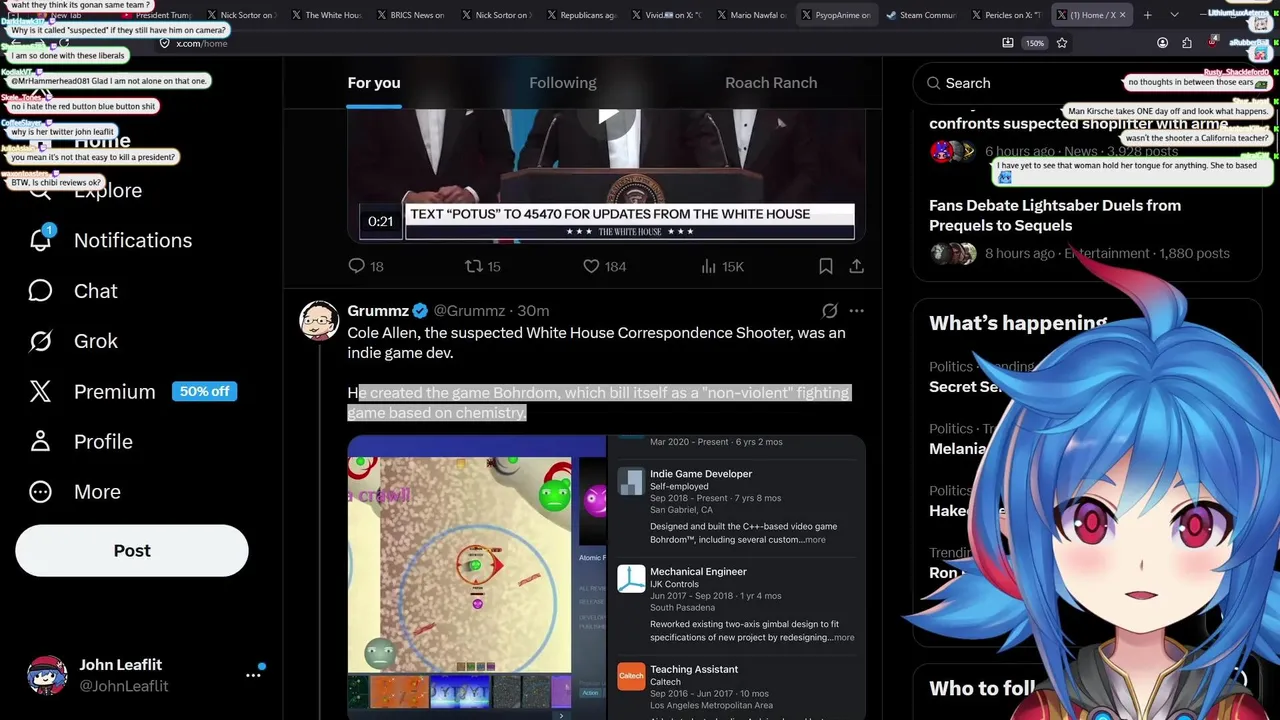
Task: Switch to Republicans browser tab
Action: [x=581, y=15]
